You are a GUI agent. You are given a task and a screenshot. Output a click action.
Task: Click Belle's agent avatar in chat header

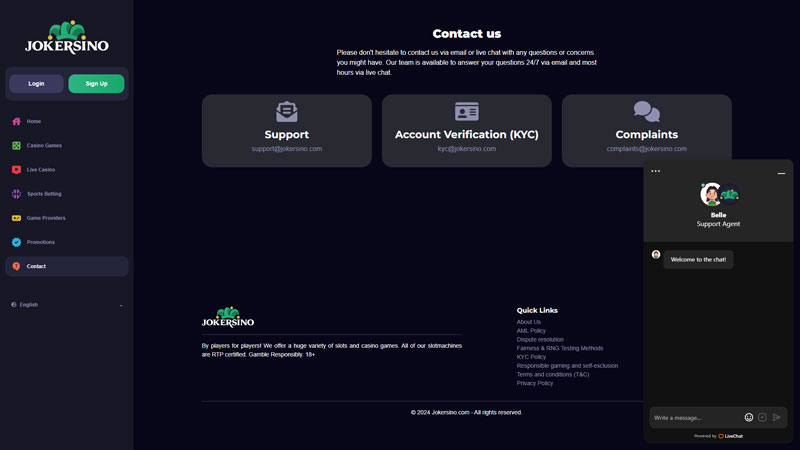click(710, 194)
